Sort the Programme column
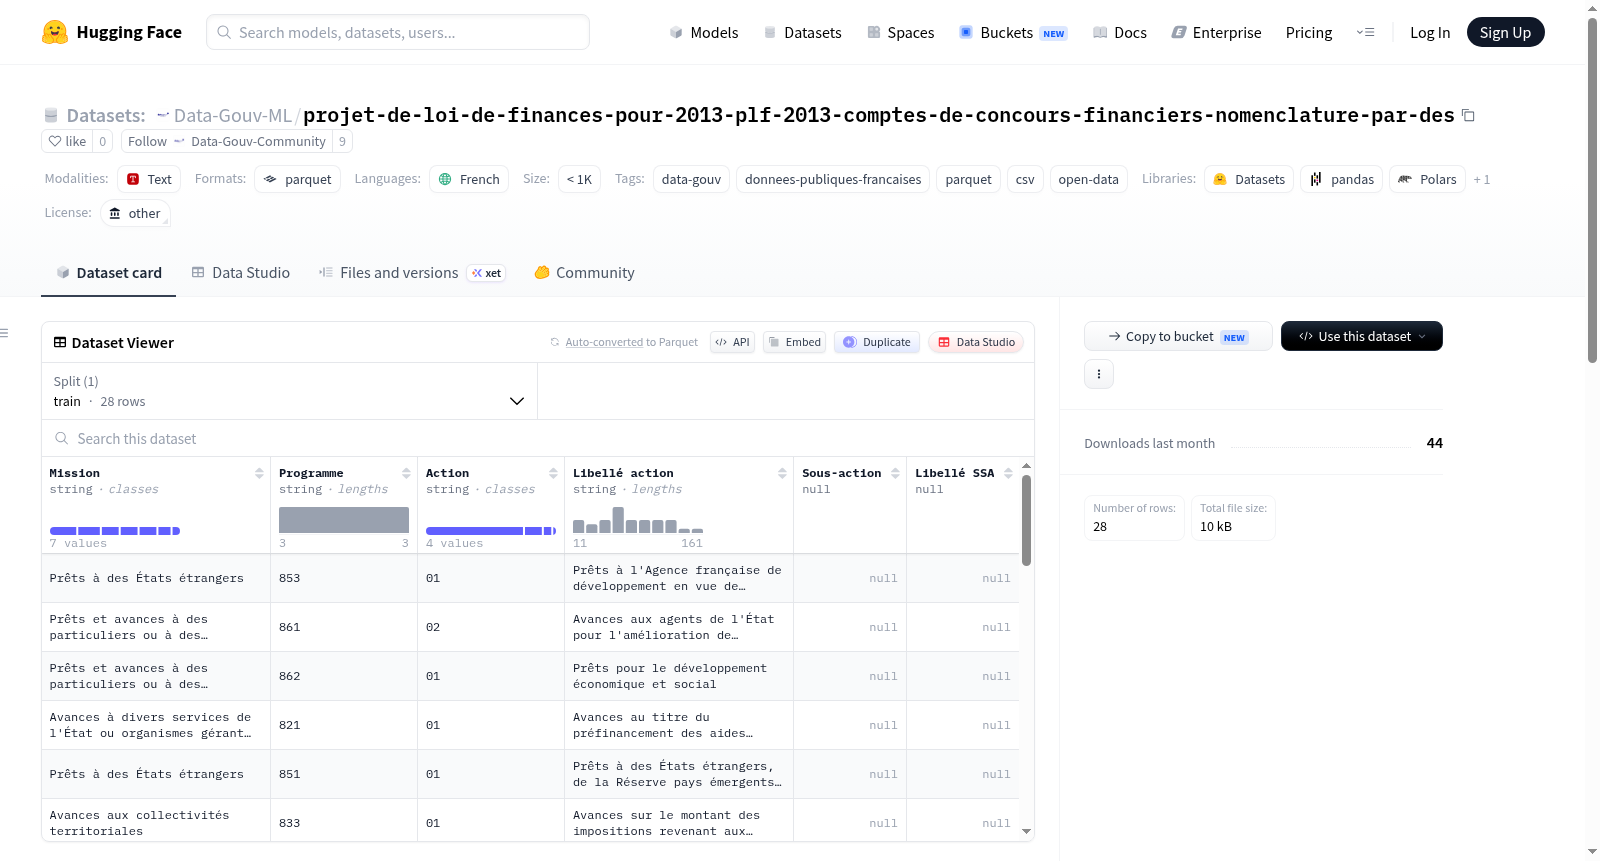The height and width of the screenshot is (861, 1600). click(406, 473)
